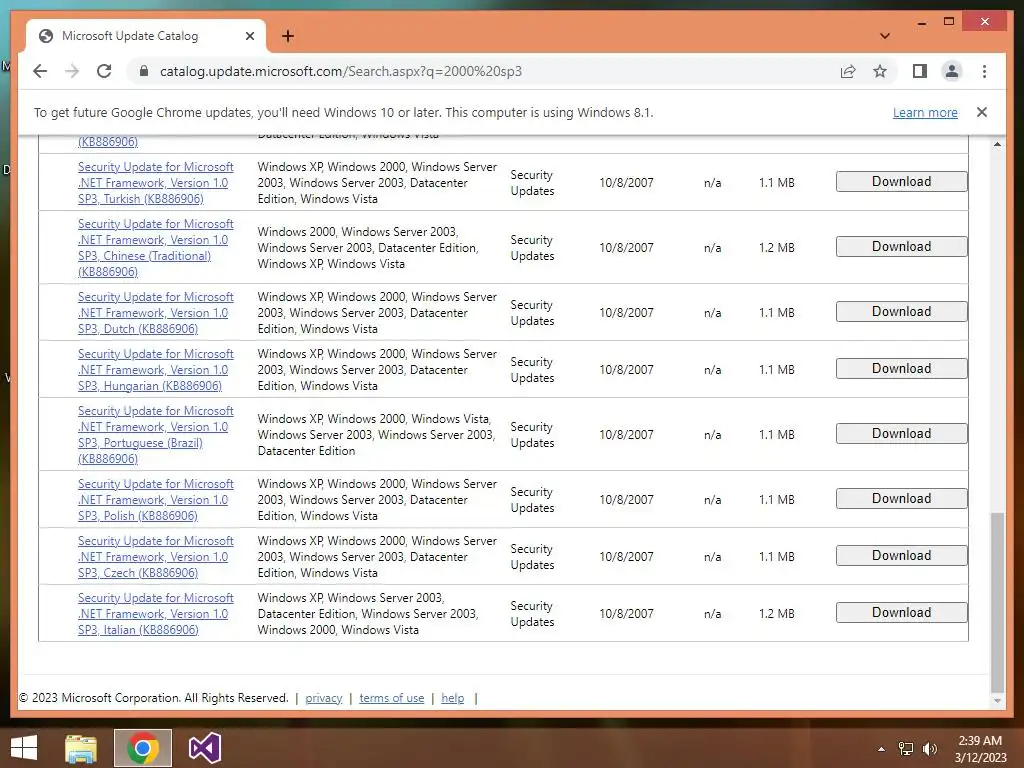Open File Explorer from taskbar
Viewport: 1024px width, 768px height.
point(81,748)
